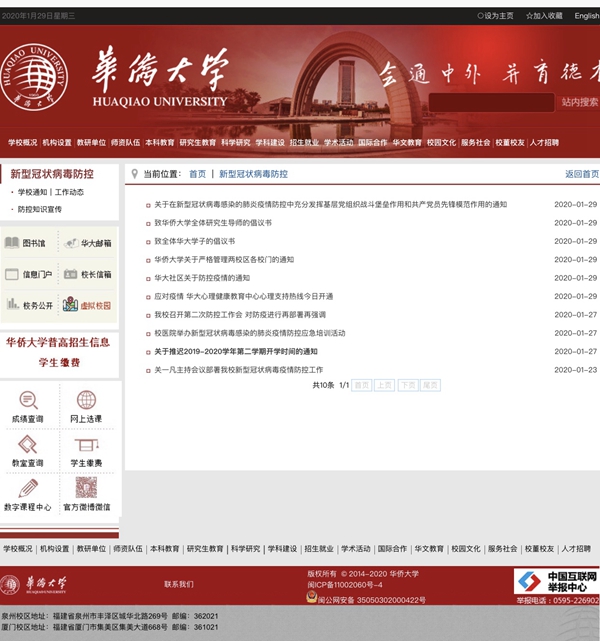Open 招生就业 in top navigation bar
Viewport: 600px width, 641px height.
tap(304, 143)
